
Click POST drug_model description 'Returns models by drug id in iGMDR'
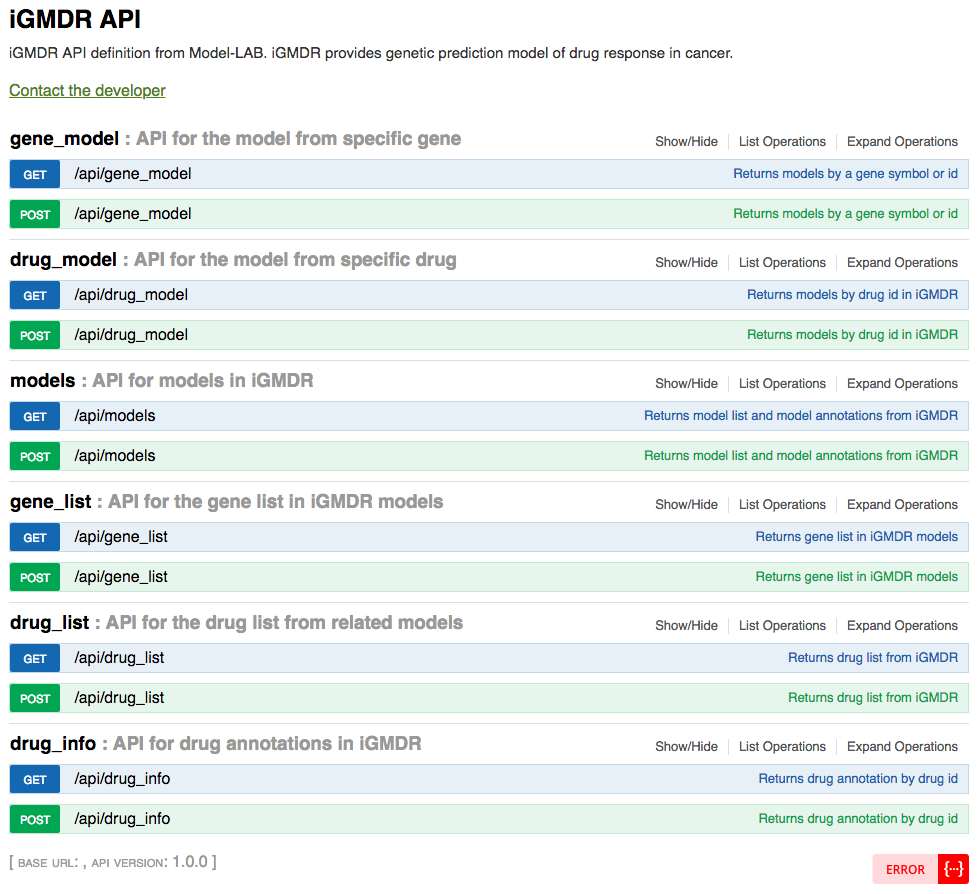[x=852, y=335]
